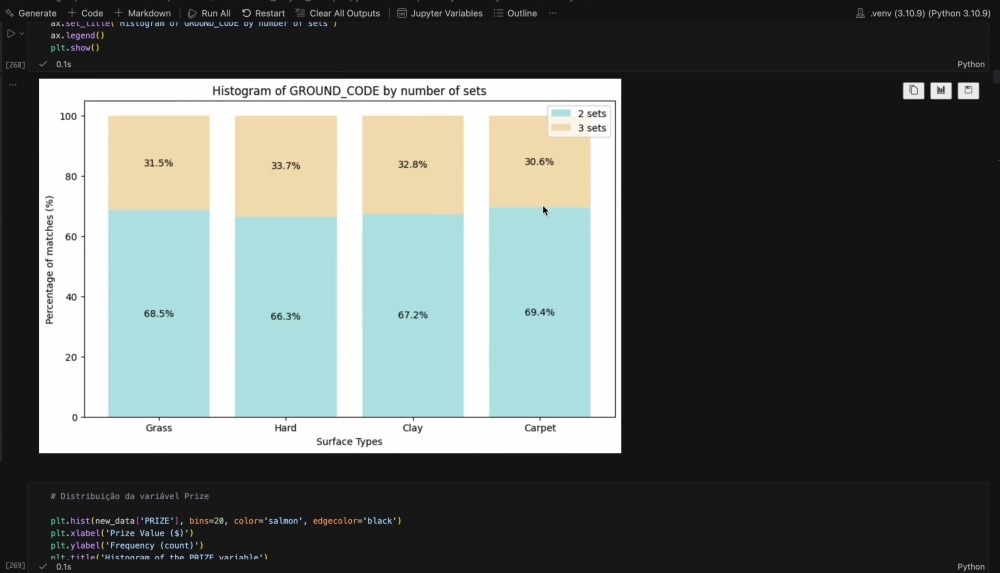Click the Carpet x-axis label
1000x573 pixels.
(x=540, y=428)
